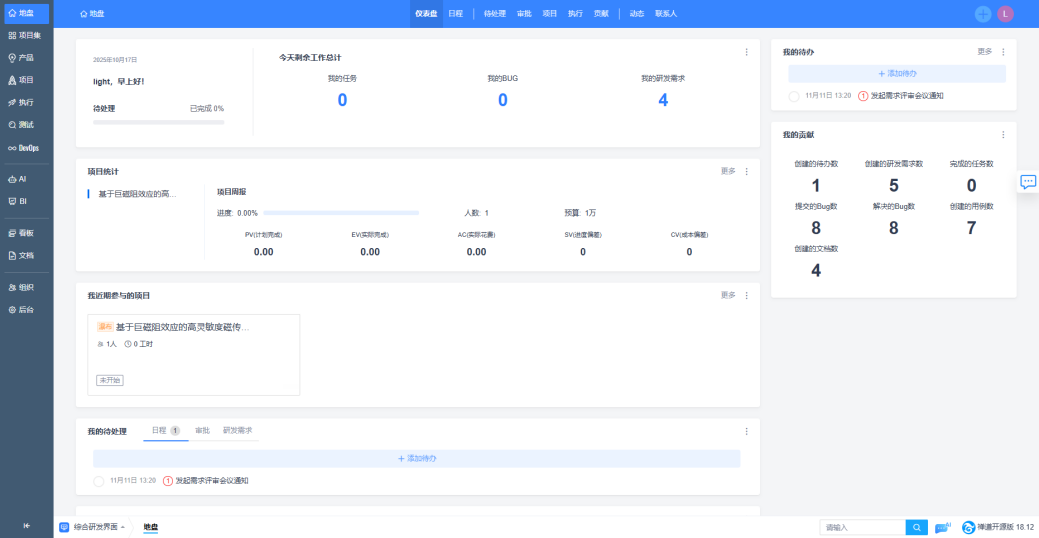1039x538 pixels.
Task: Click the search input field at bottom
Action: click(x=861, y=527)
